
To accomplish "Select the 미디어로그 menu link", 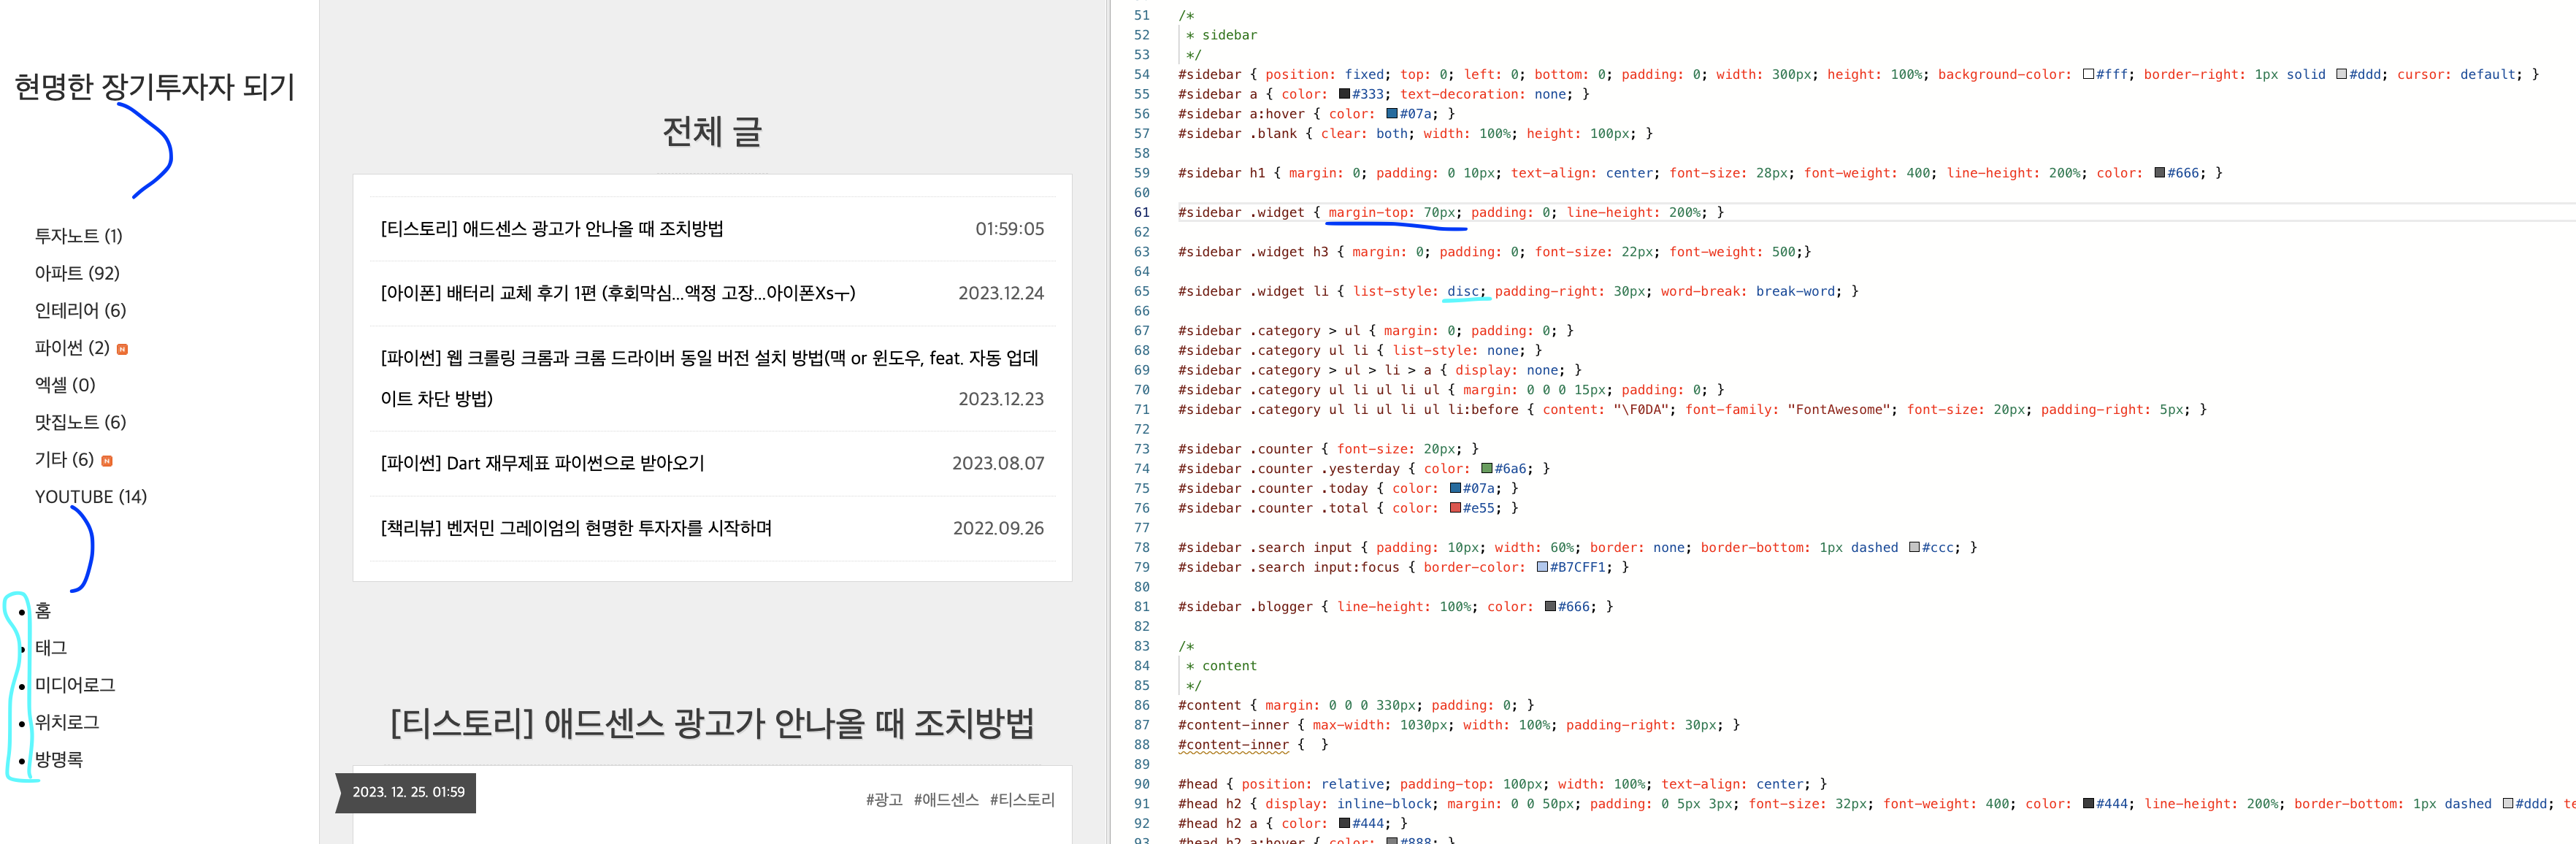I will click(x=75, y=685).
